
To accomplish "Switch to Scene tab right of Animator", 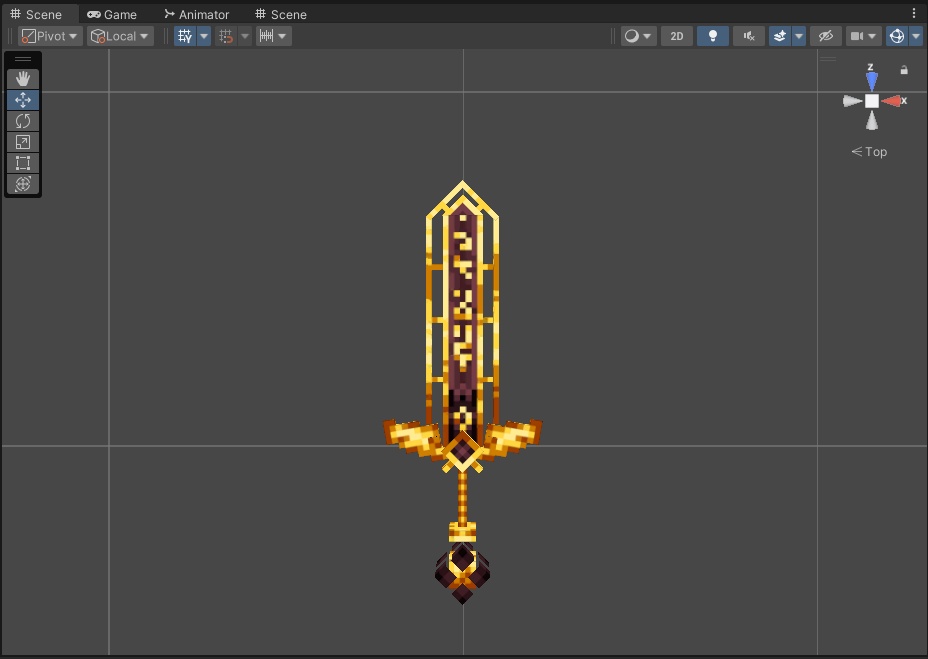I will click(x=281, y=14).
